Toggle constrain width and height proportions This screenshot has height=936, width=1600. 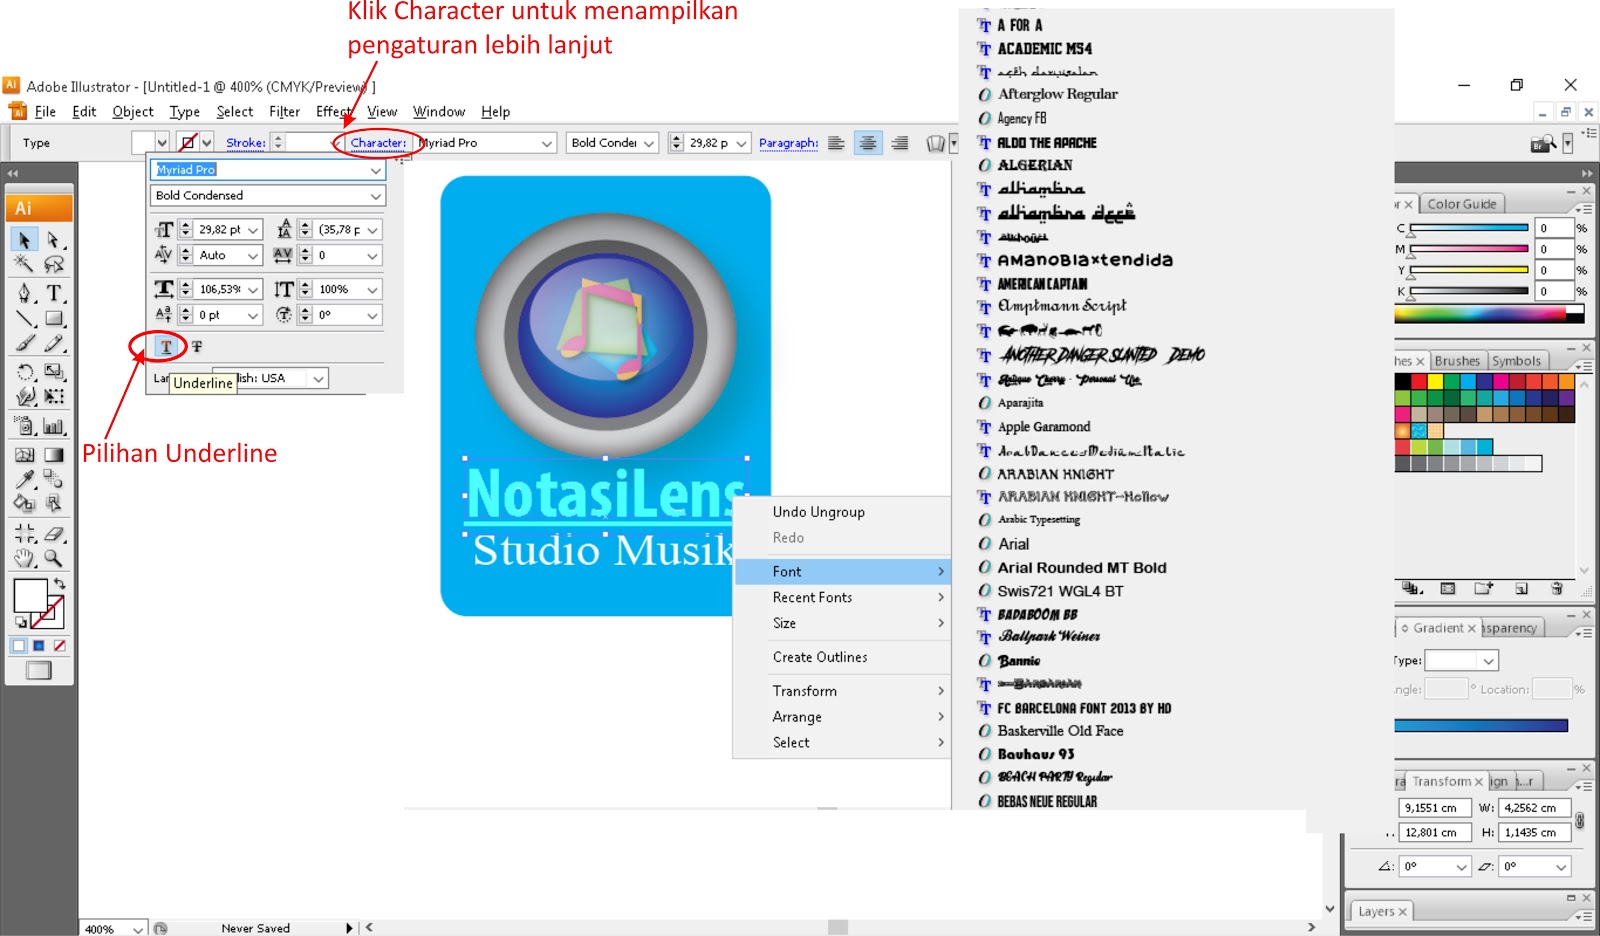point(1580,821)
